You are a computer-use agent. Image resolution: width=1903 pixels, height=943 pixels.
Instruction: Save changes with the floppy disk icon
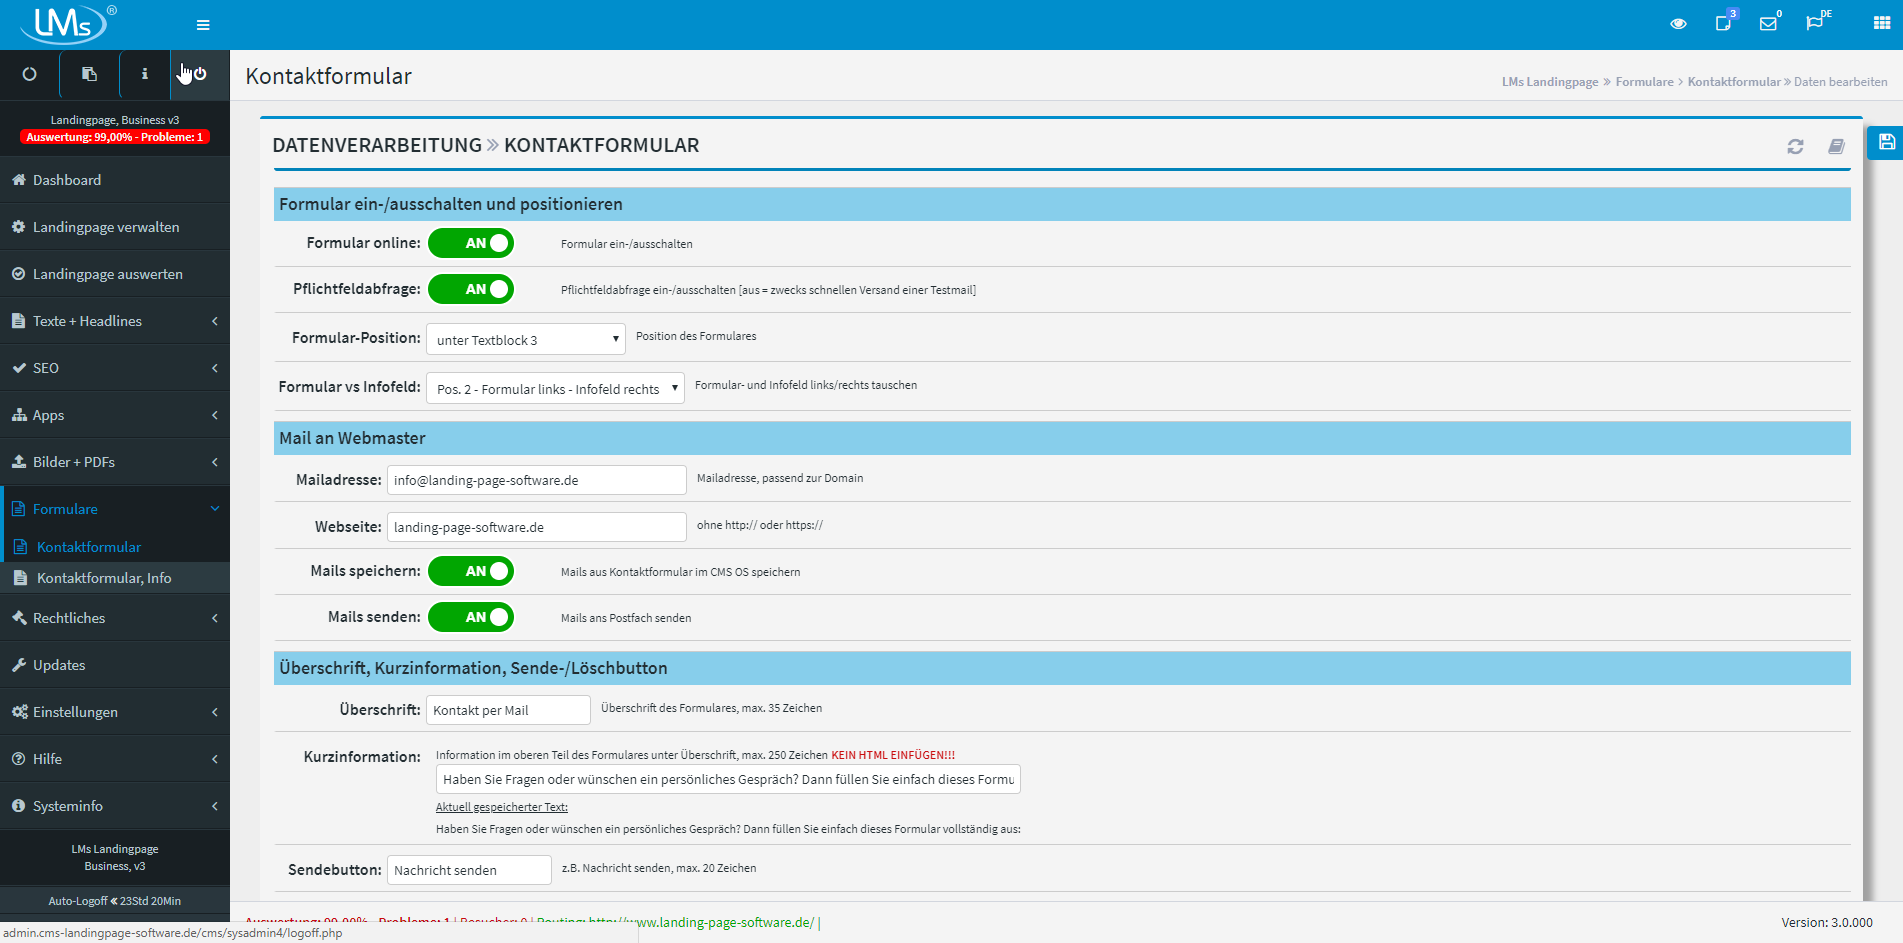point(1885,143)
